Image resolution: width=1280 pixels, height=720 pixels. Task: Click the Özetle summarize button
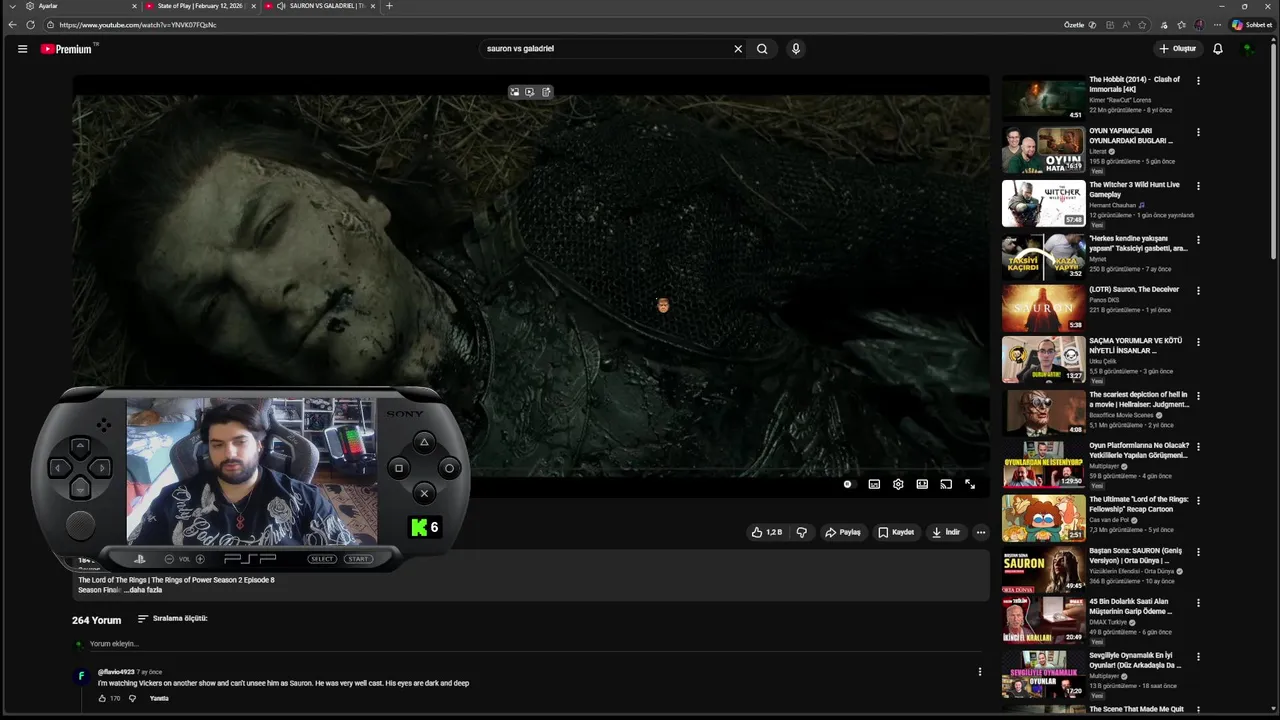point(1080,25)
